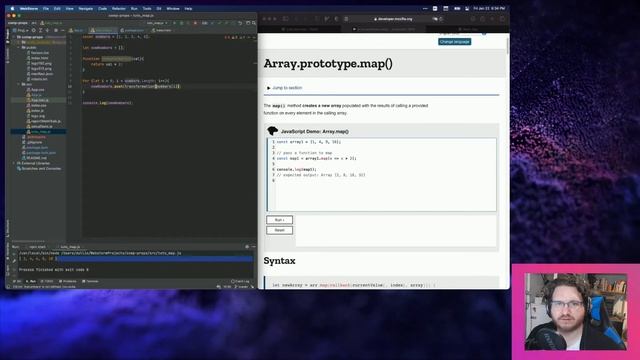
Task: Switch to first editor tab in WebStorm
Action: [x=76, y=30]
